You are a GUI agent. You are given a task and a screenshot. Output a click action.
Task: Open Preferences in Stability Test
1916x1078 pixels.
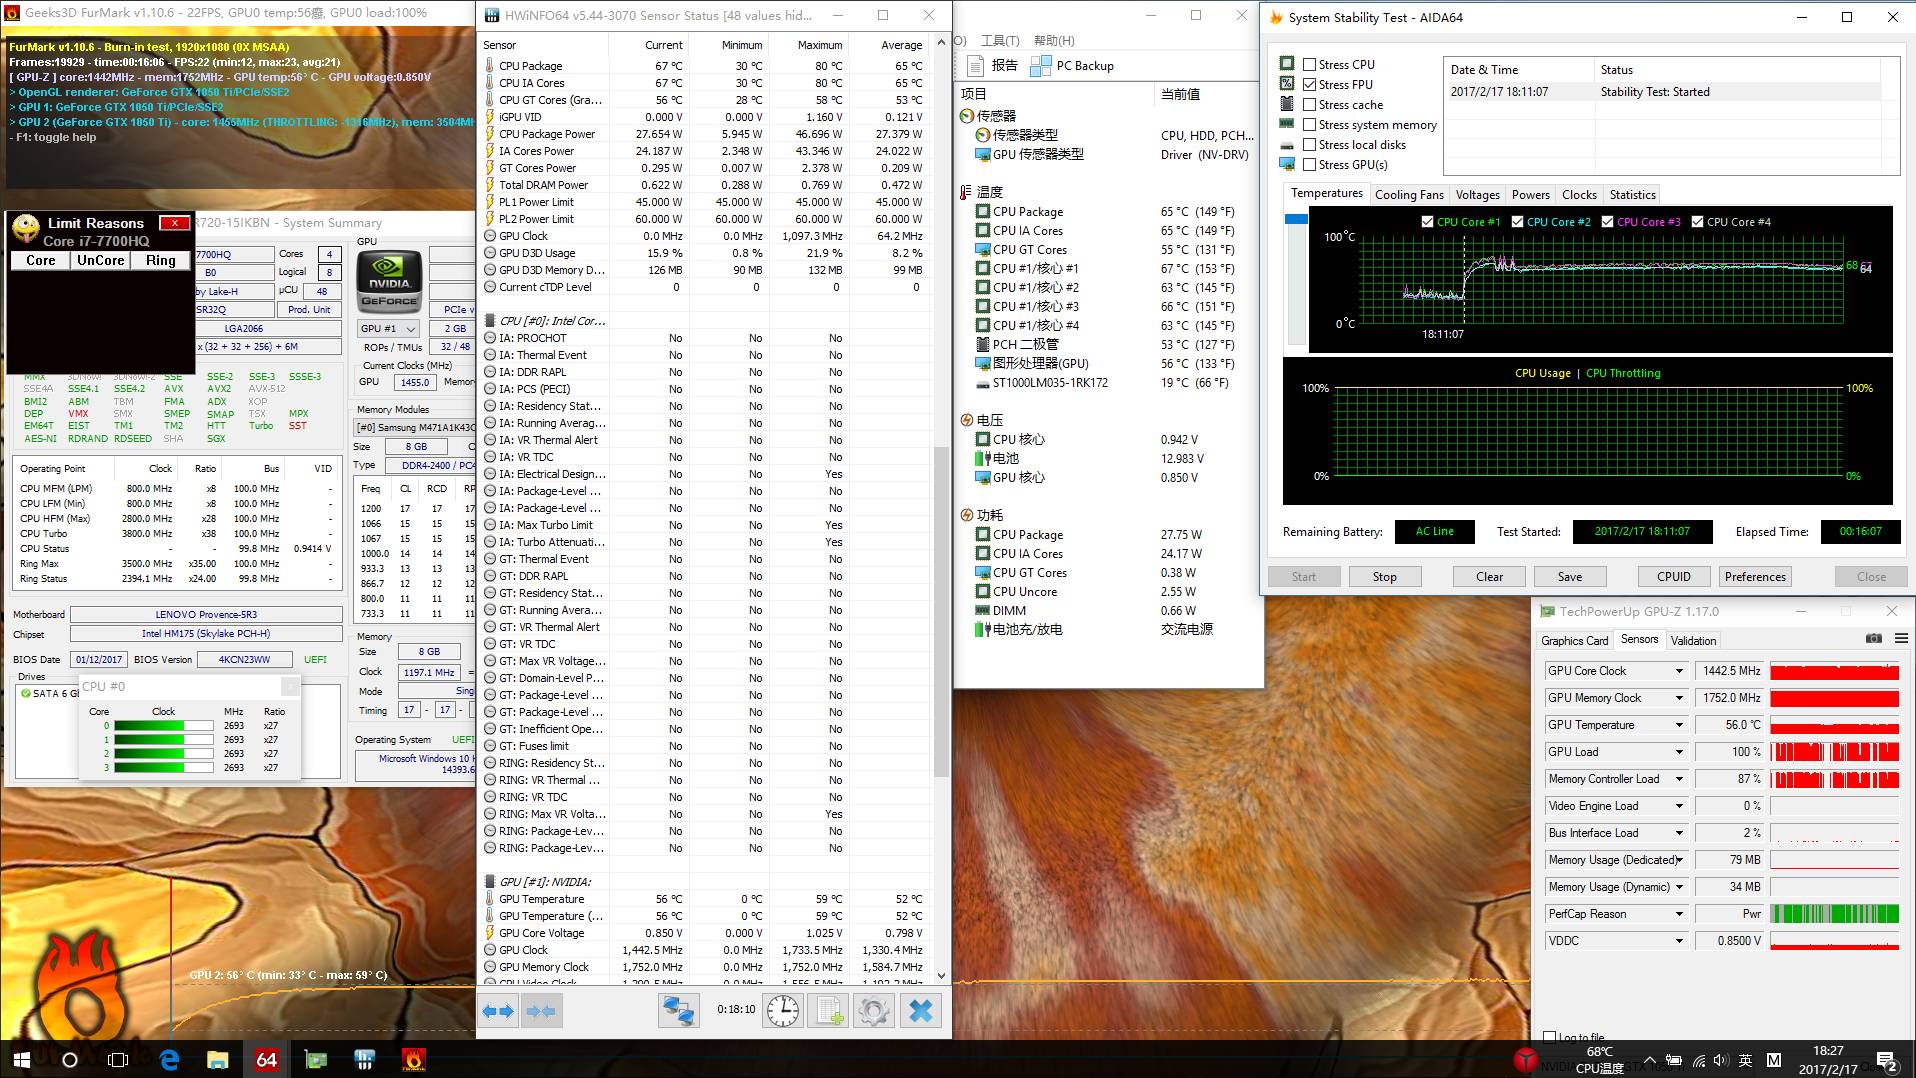pos(1755,577)
